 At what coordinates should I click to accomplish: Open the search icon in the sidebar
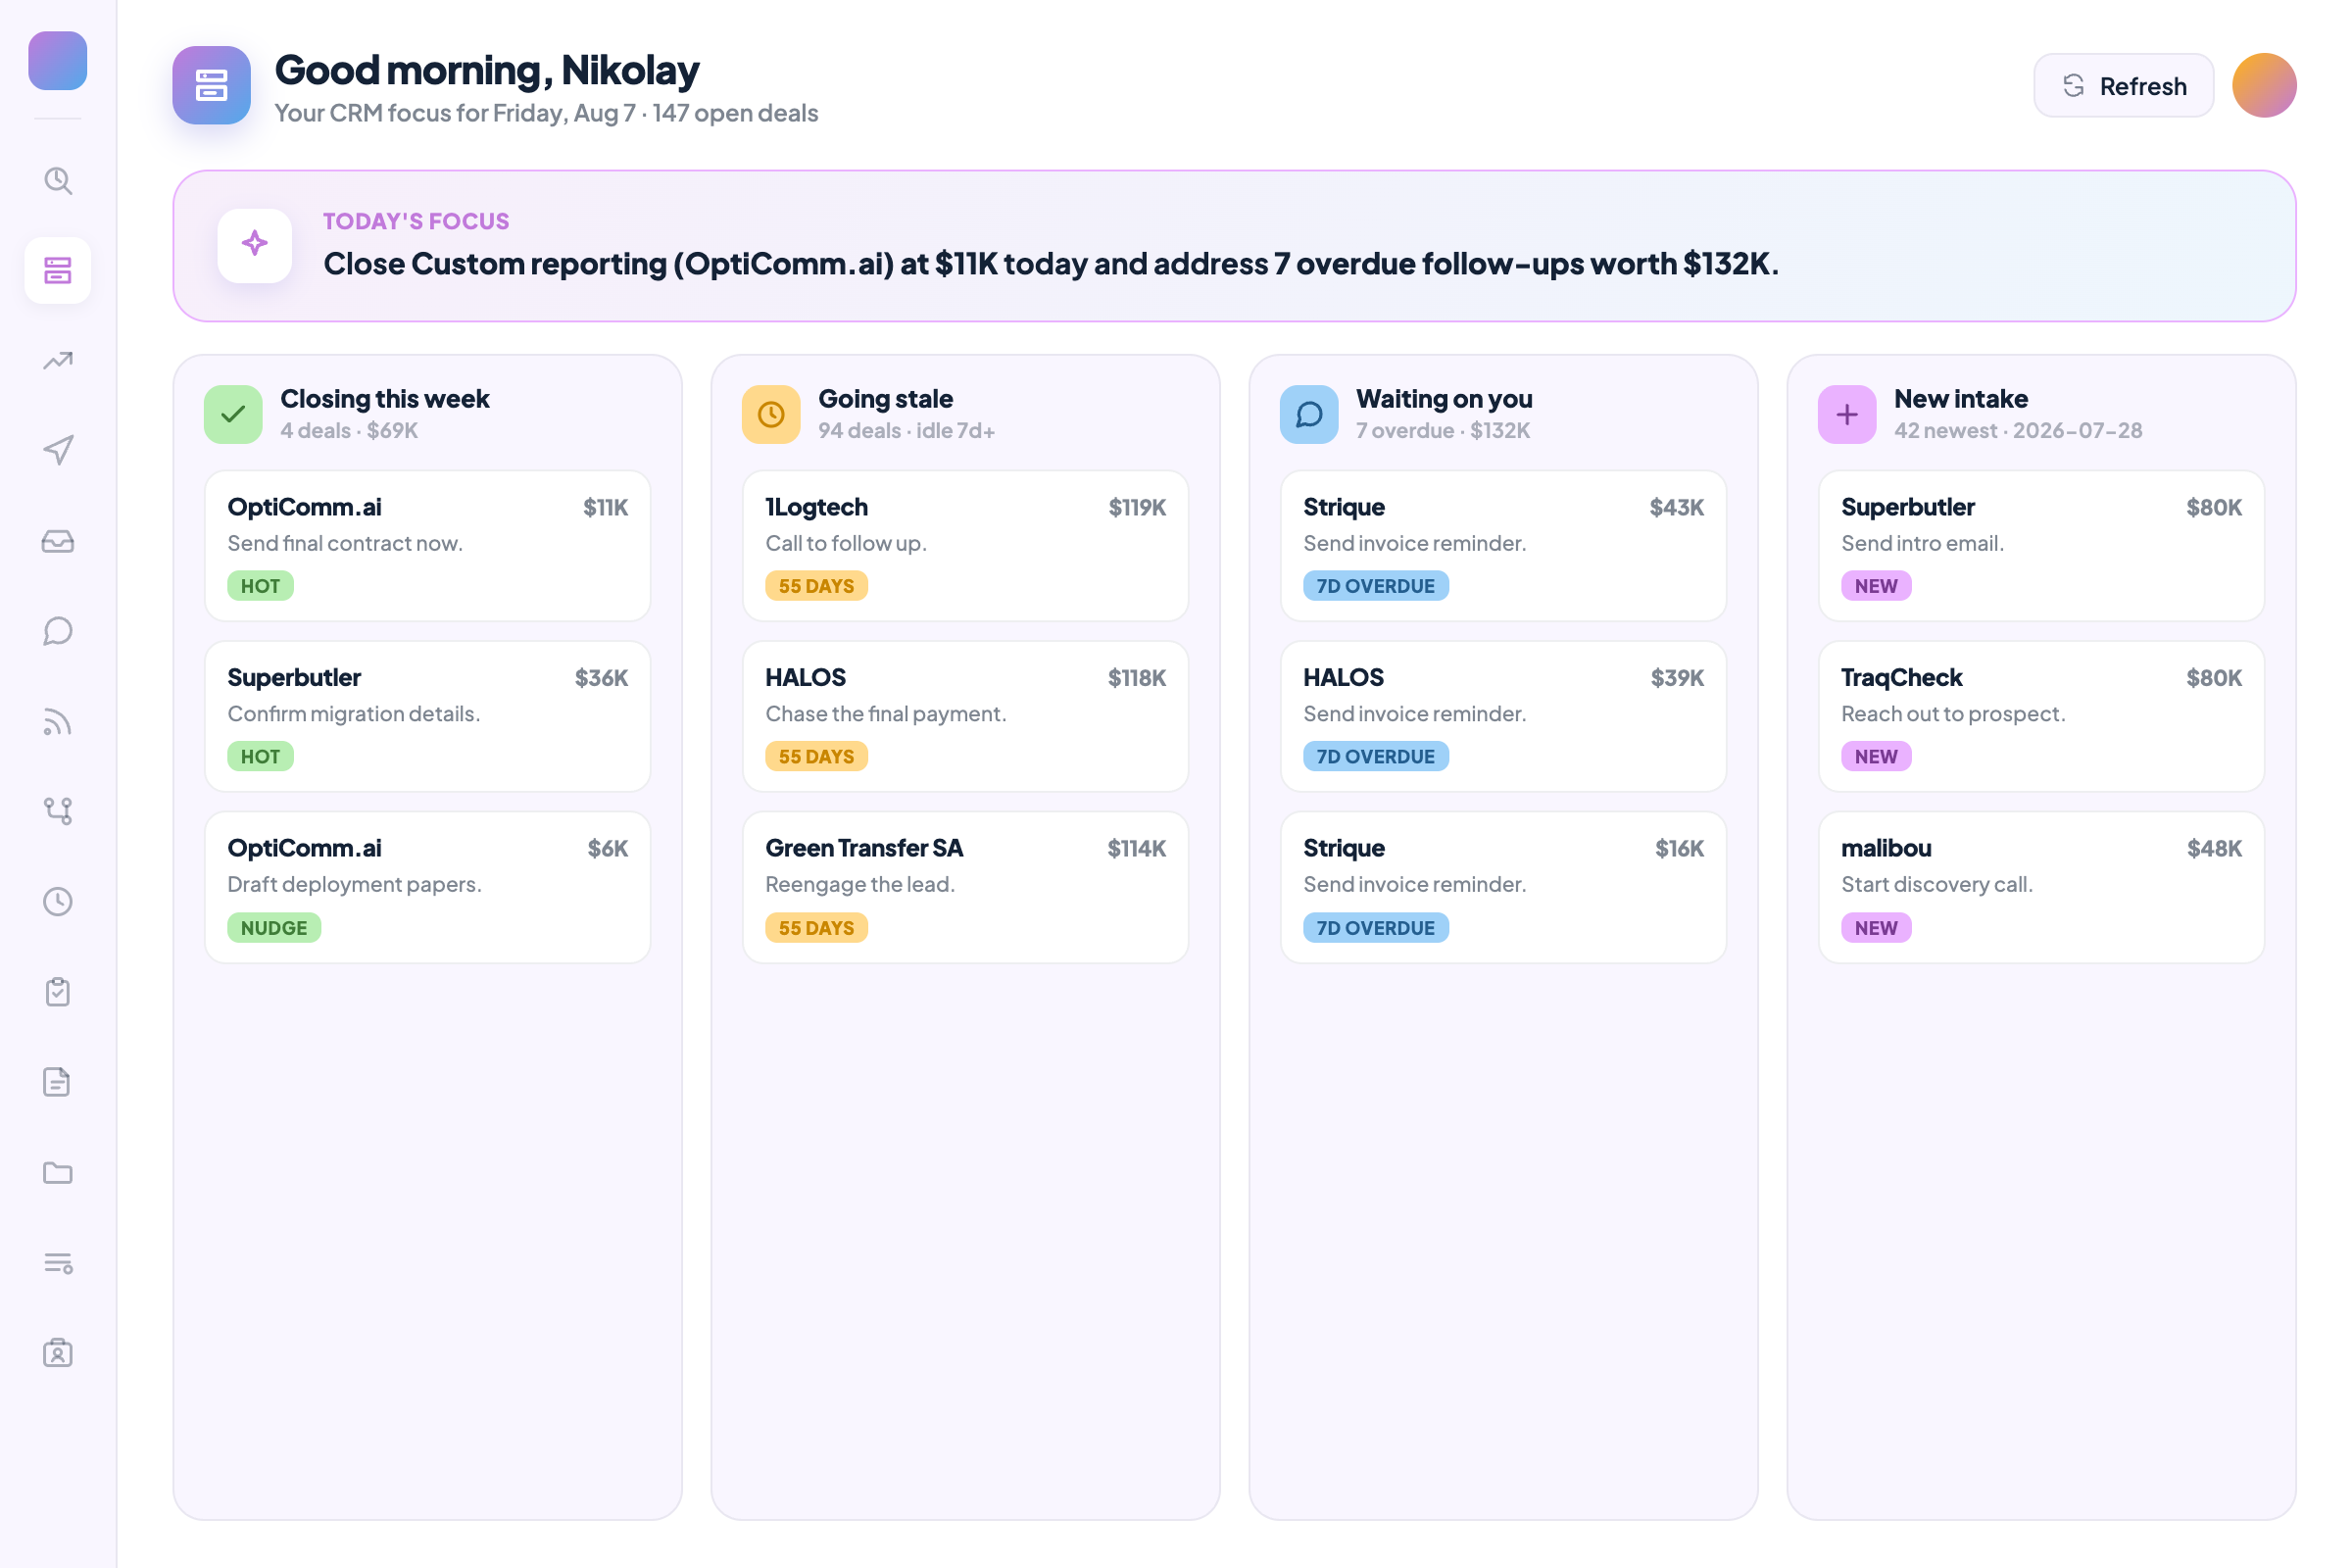pos(58,181)
